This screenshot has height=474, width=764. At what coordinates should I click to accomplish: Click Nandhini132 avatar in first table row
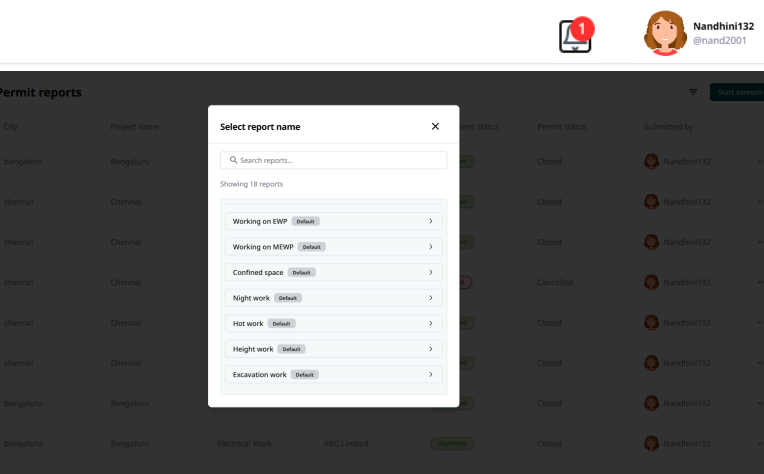pyautogui.click(x=652, y=161)
